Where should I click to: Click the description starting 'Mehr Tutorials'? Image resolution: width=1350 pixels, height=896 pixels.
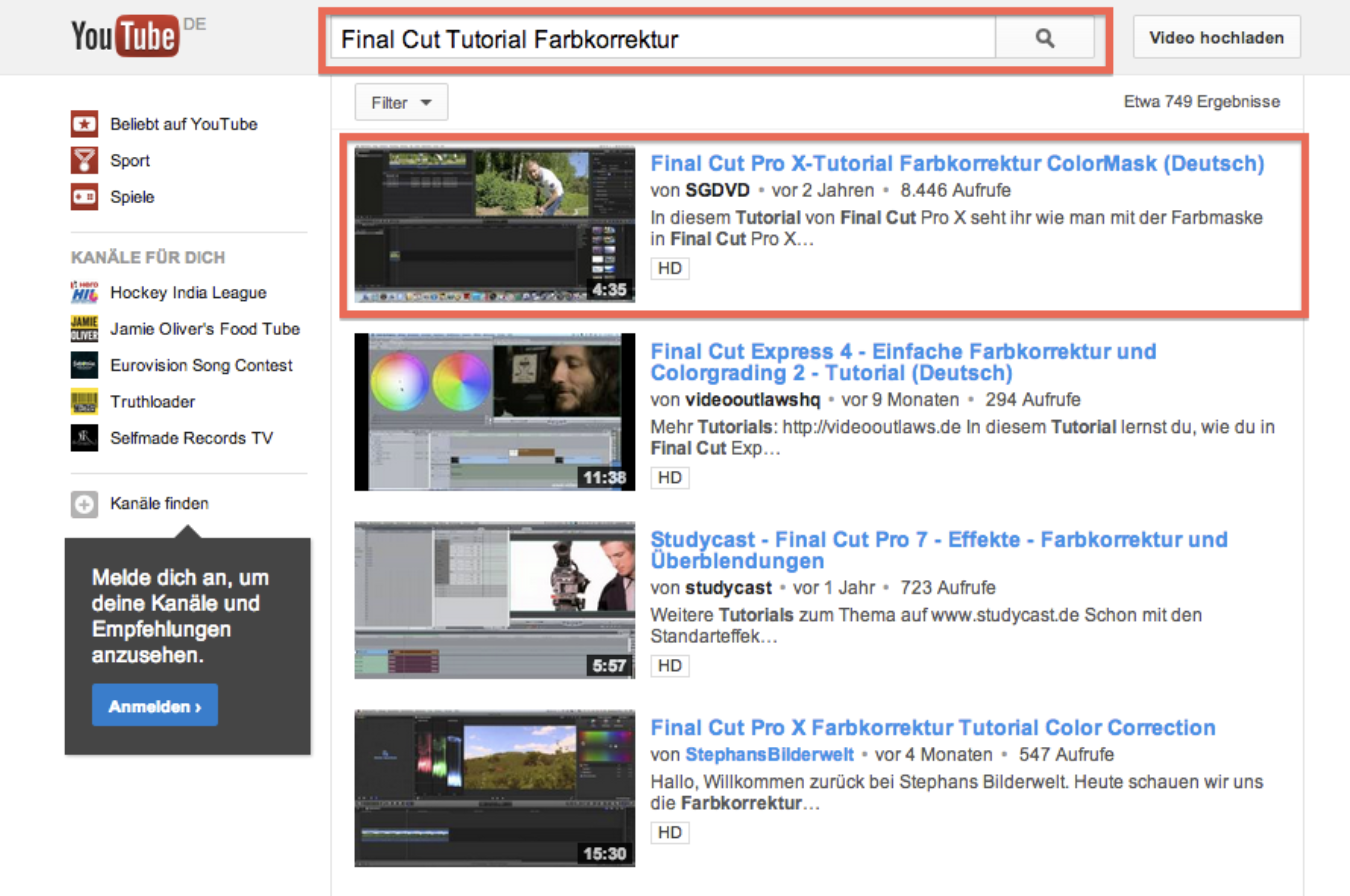(962, 437)
